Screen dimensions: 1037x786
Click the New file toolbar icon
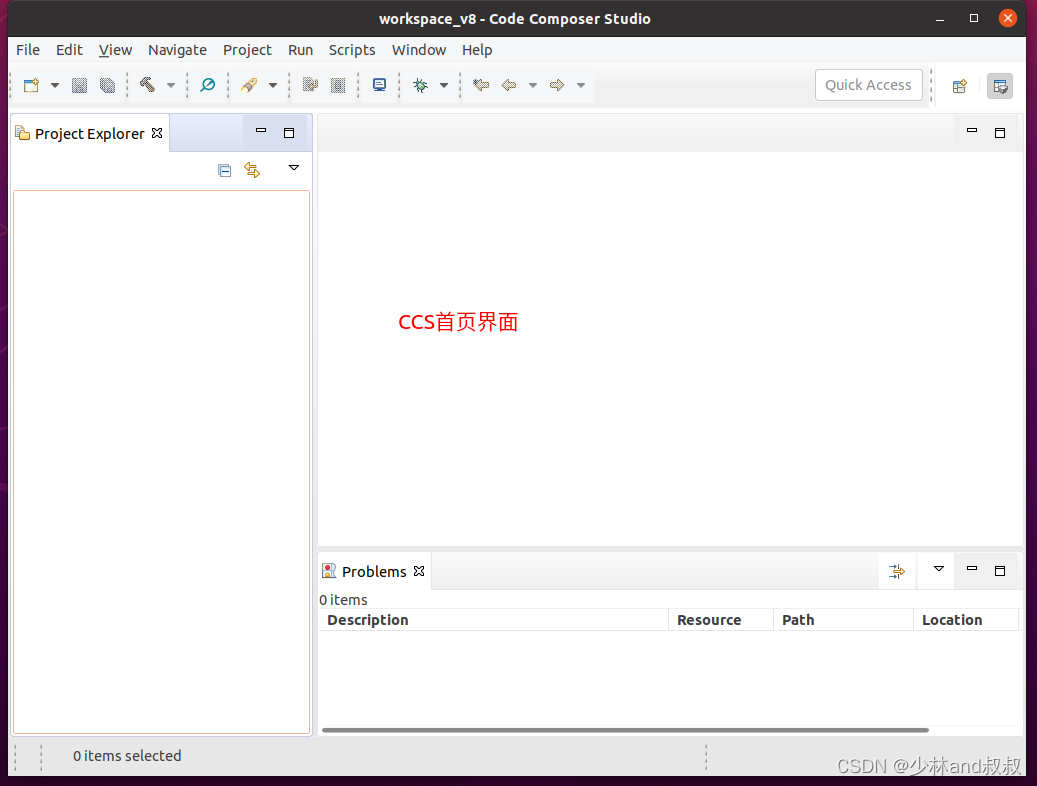(31, 85)
